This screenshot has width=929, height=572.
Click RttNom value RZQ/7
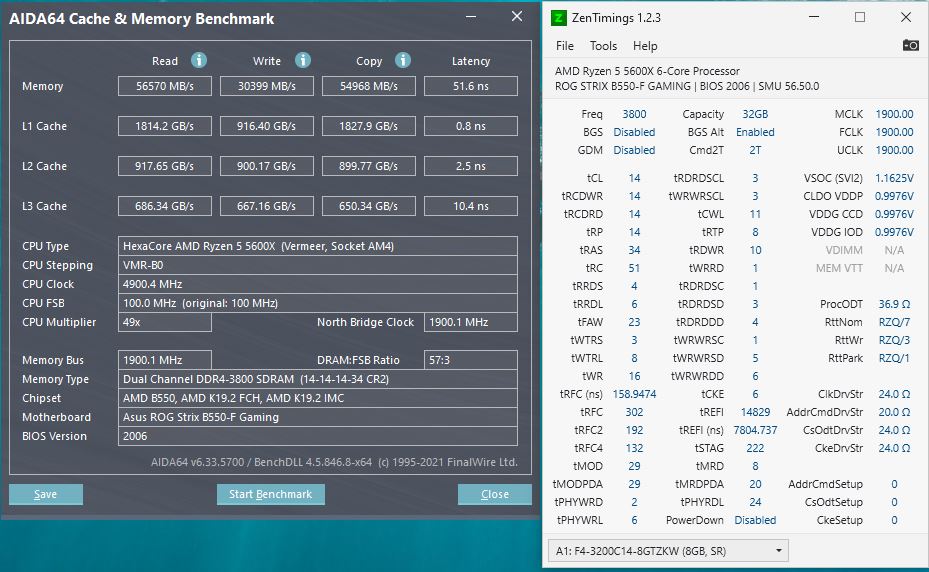[x=894, y=322]
